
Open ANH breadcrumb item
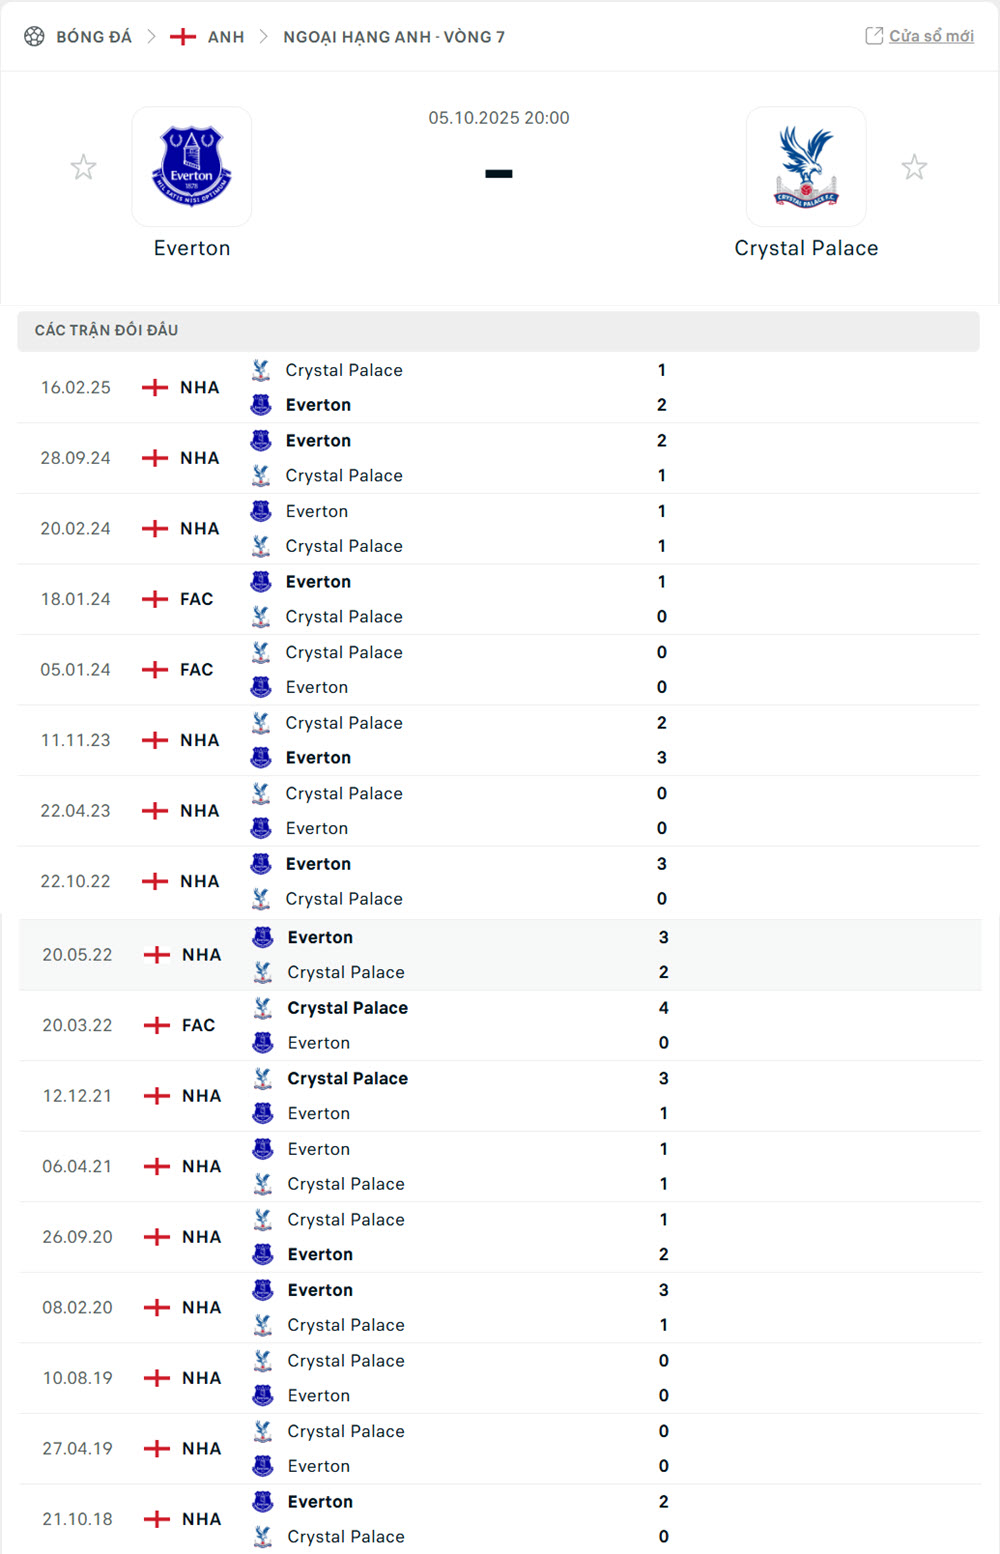[226, 37]
